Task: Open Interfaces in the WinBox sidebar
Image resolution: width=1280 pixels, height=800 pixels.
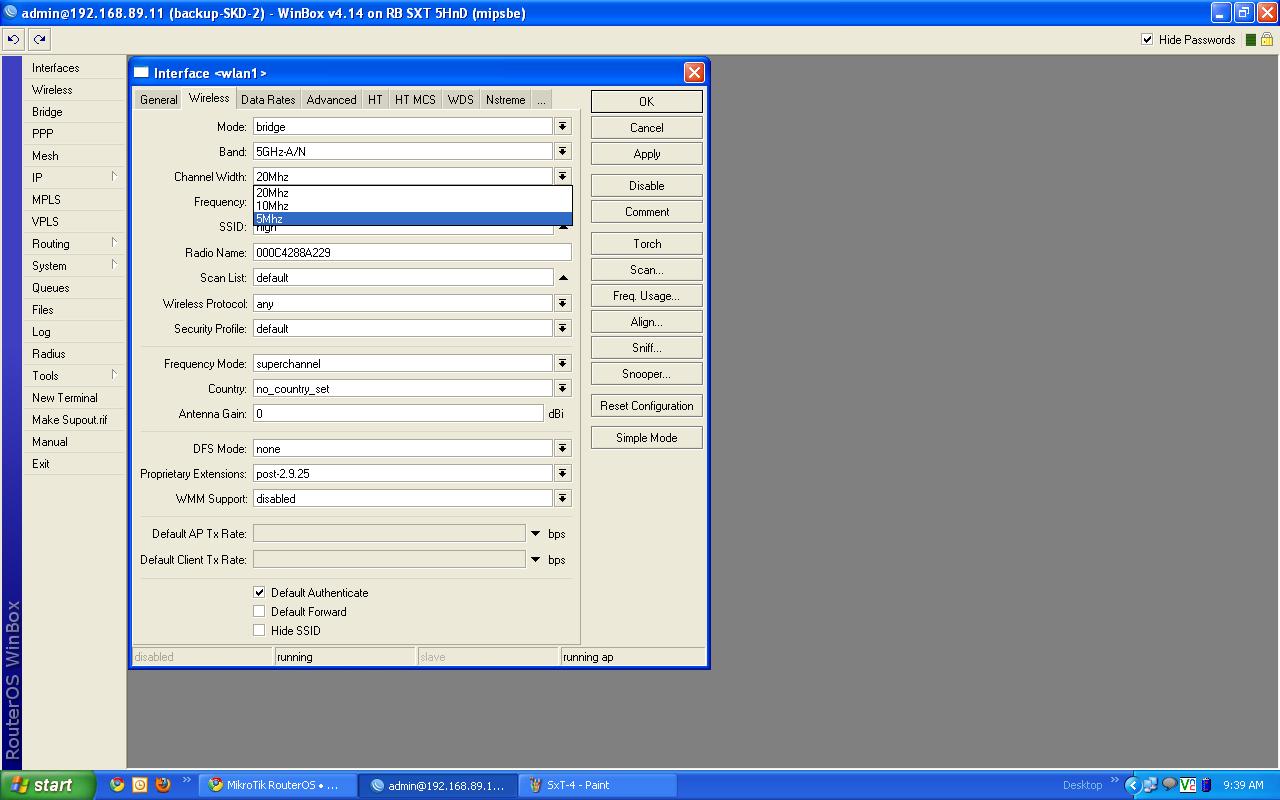Action: [x=74, y=68]
